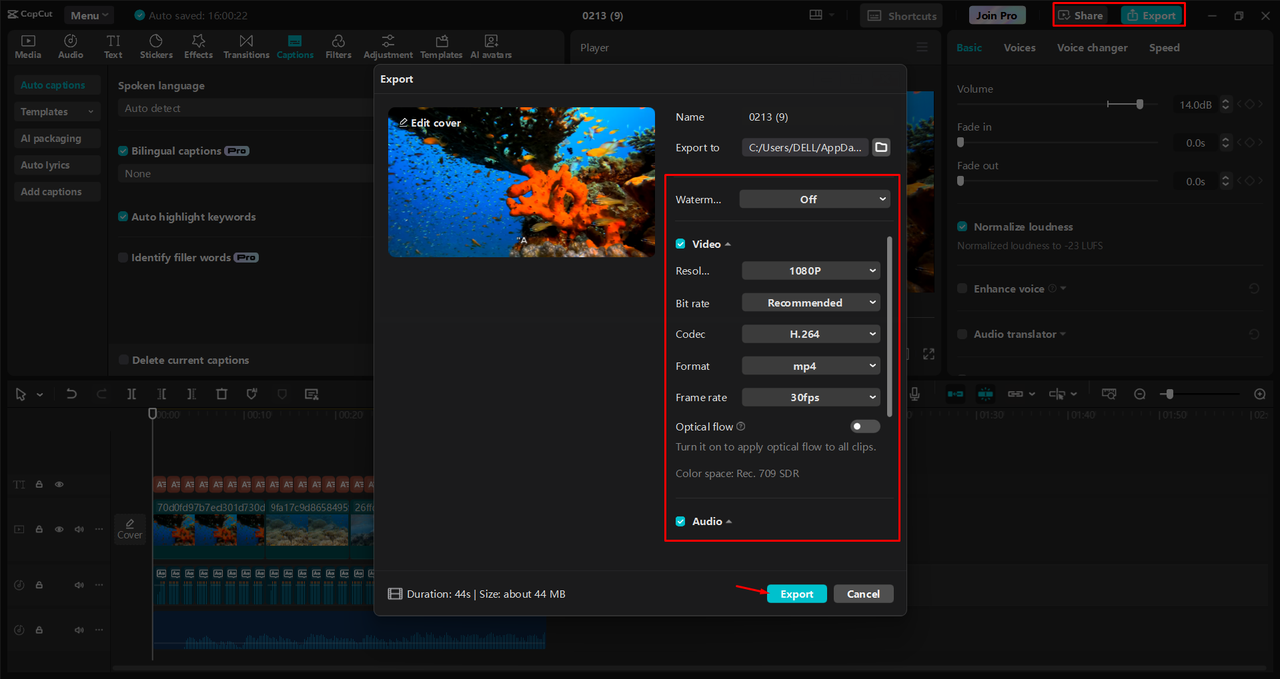The image size is (1280, 679).
Task: Expand the Templates sidebar dropdown
Action: pos(57,112)
